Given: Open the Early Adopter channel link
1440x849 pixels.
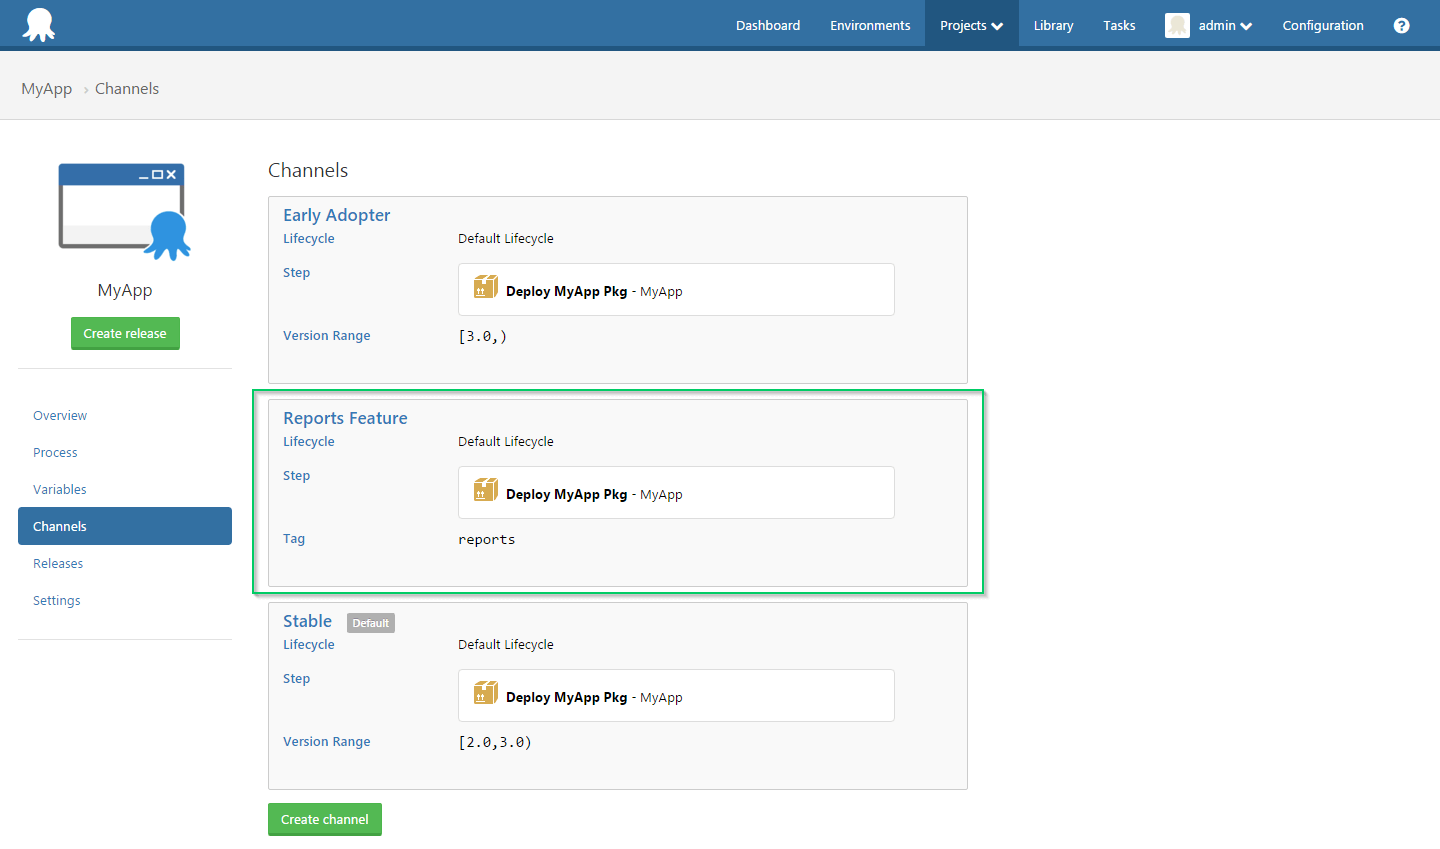Looking at the screenshot, I should point(336,215).
